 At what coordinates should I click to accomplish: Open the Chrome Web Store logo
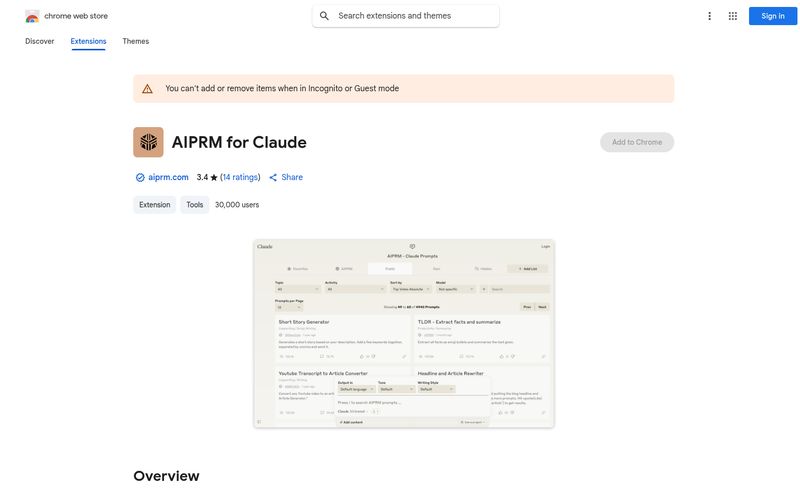click(32, 16)
